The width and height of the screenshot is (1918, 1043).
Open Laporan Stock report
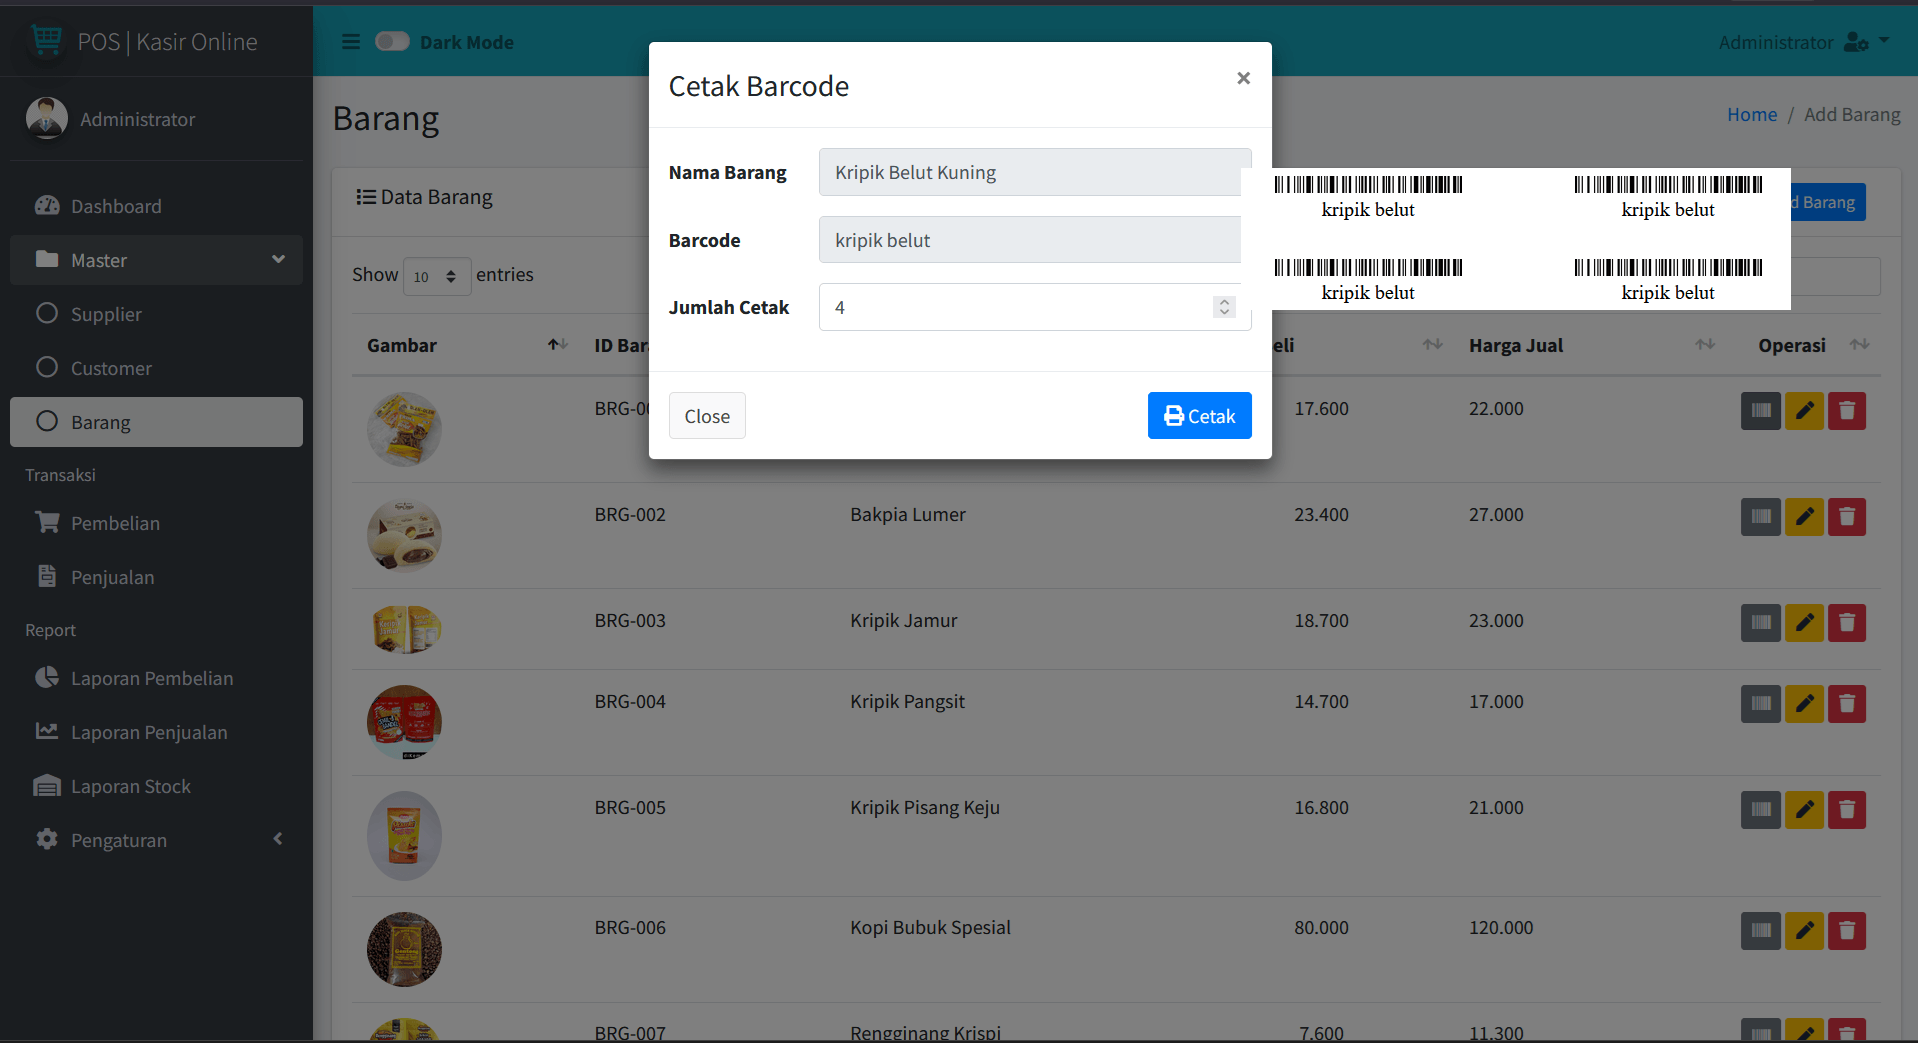[156, 786]
